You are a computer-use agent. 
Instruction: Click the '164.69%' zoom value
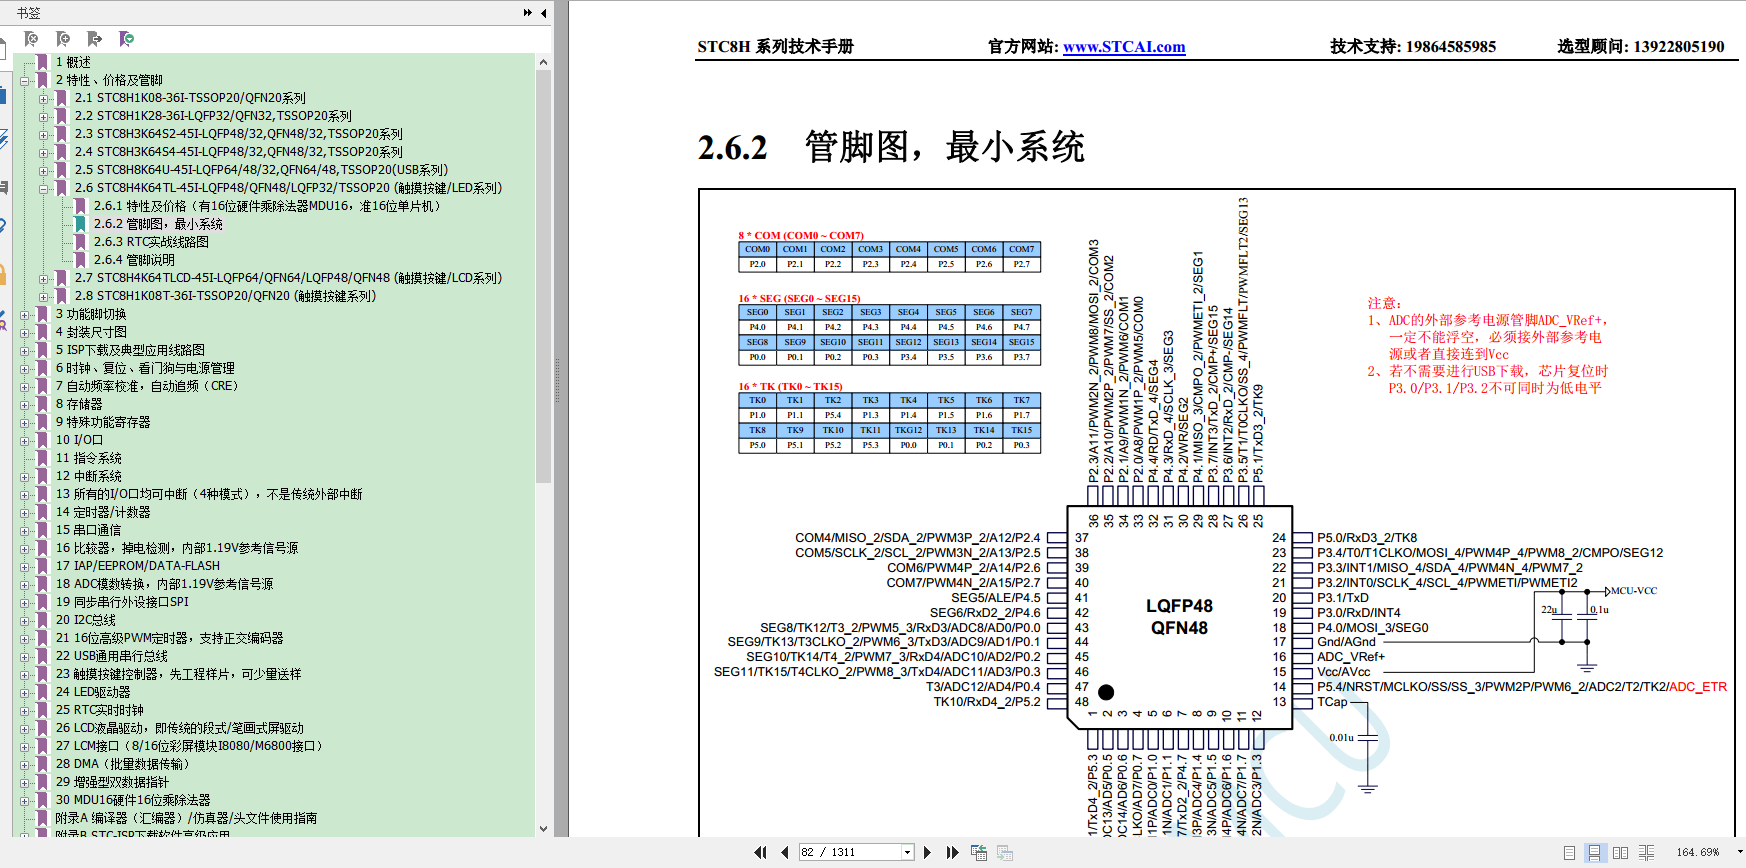point(1698,852)
